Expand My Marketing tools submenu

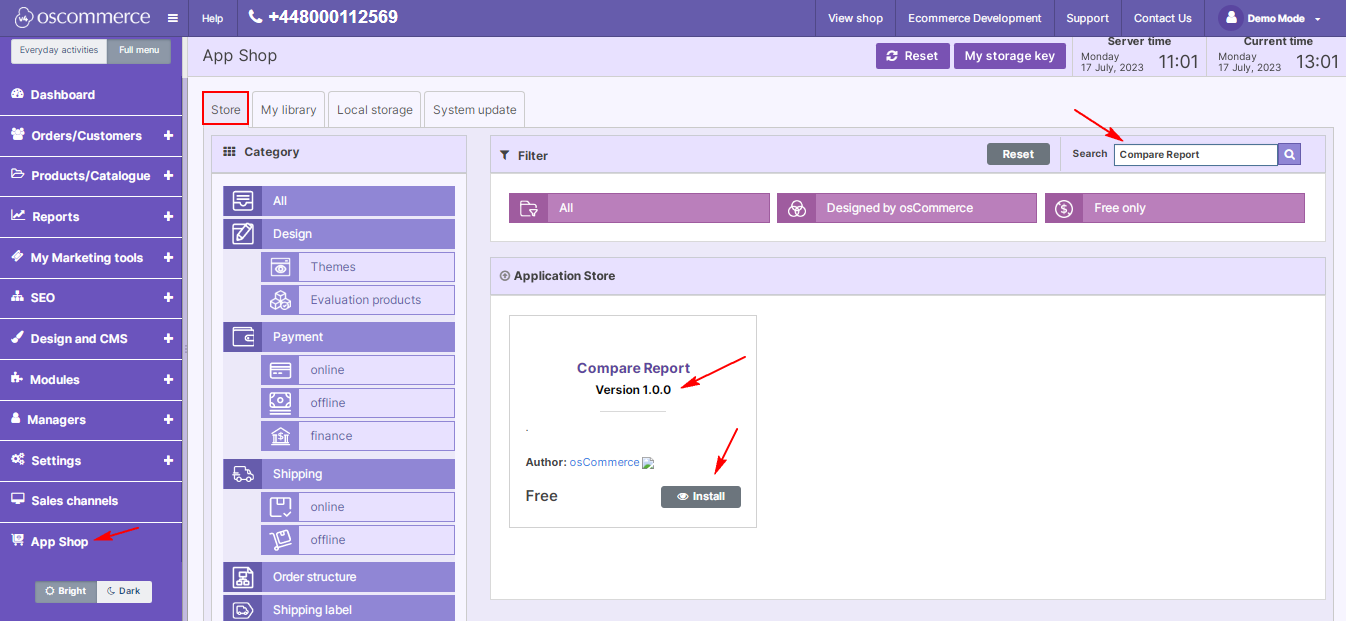(x=168, y=257)
